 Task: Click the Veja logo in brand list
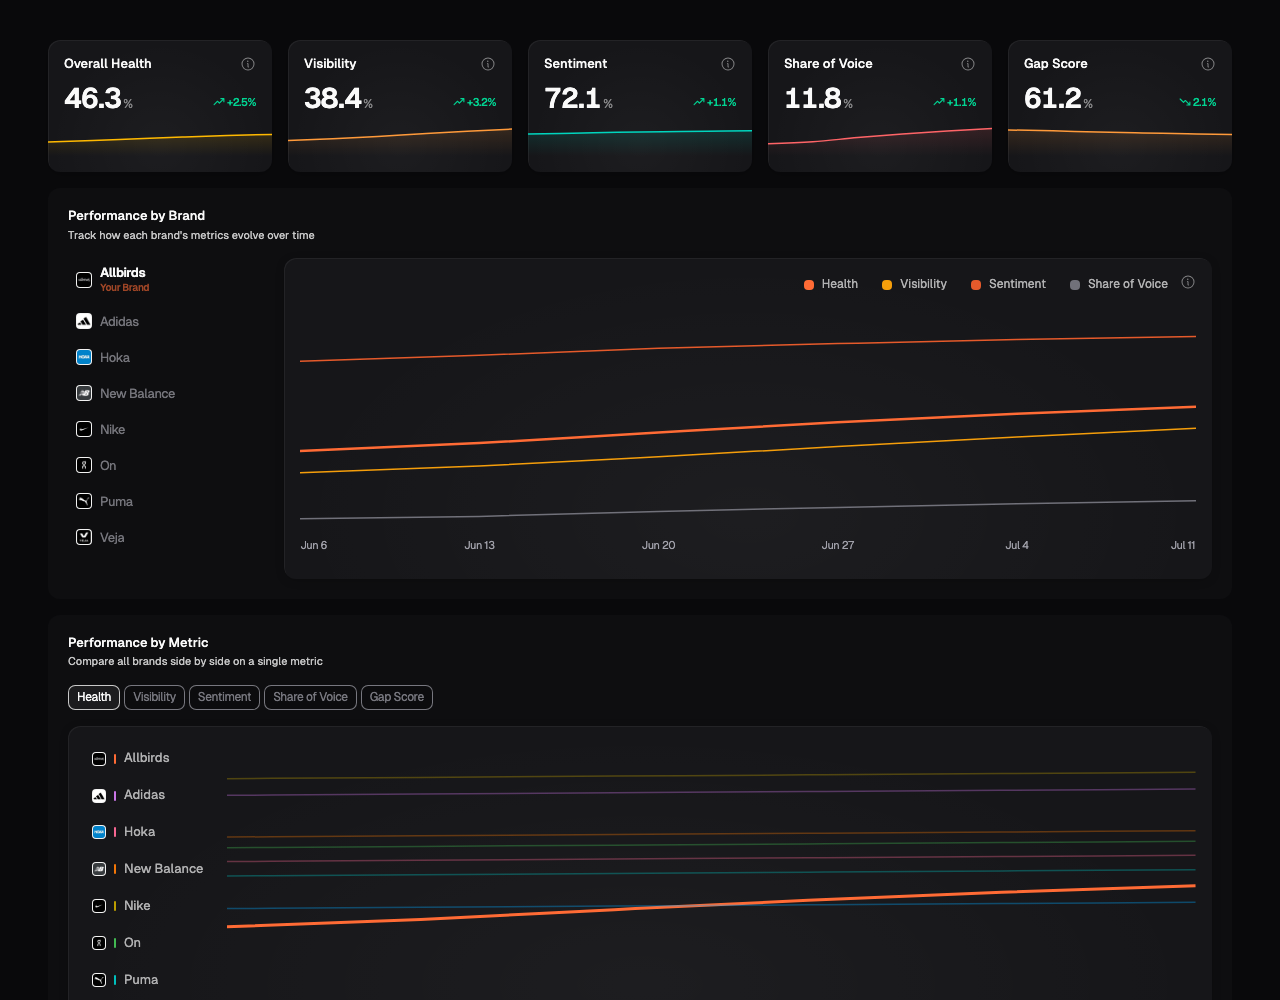coord(84,537)
